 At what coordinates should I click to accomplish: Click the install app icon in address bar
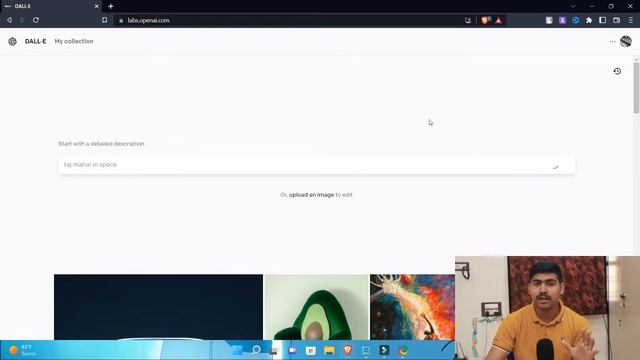pos(468,20)
